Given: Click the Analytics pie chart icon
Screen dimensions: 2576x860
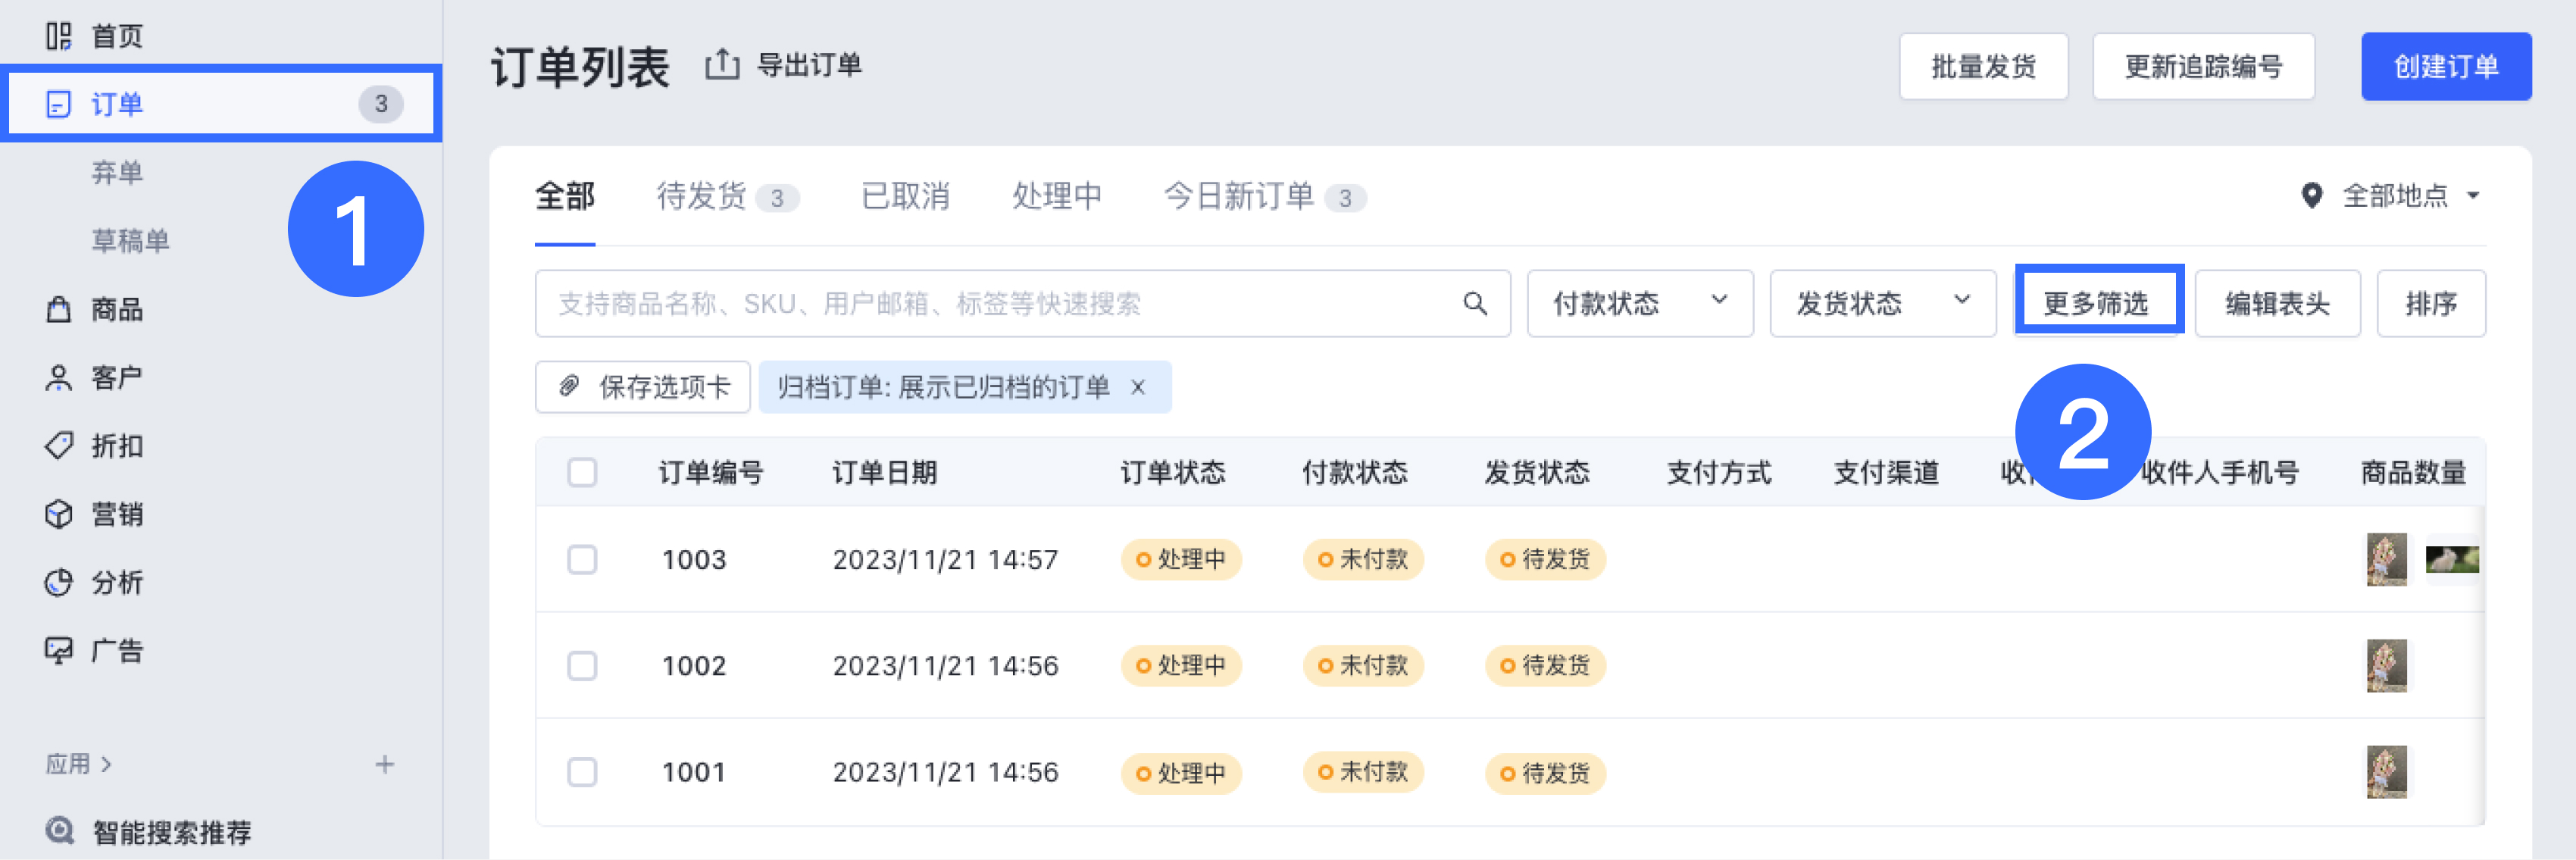Looking at the screenshot, I should [x=59, y=582].
